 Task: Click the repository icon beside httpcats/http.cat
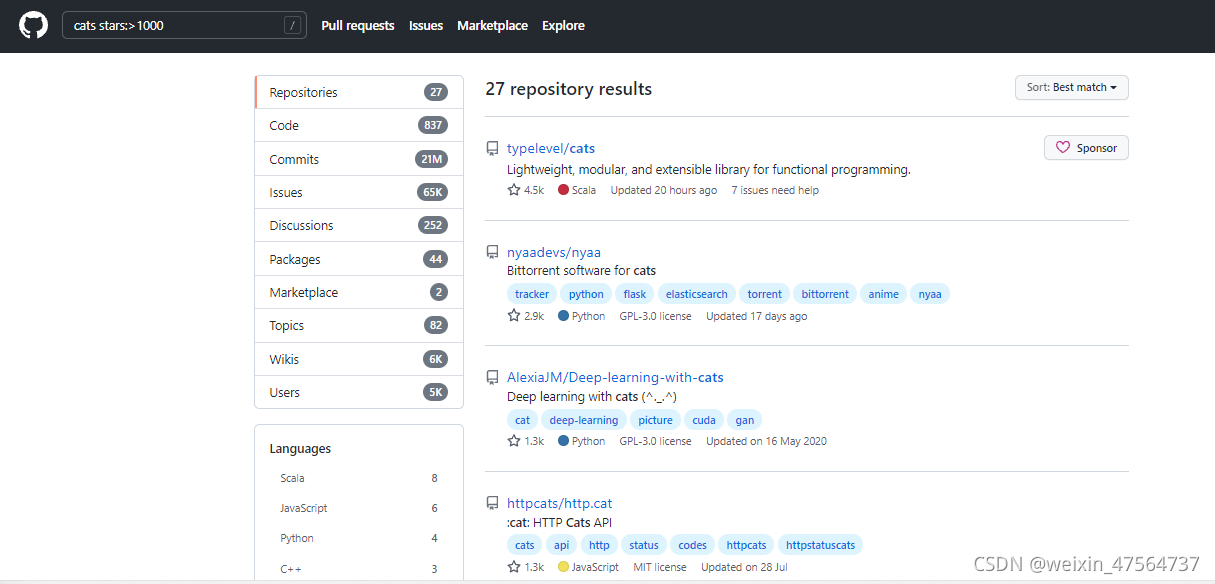pos(492,503)
